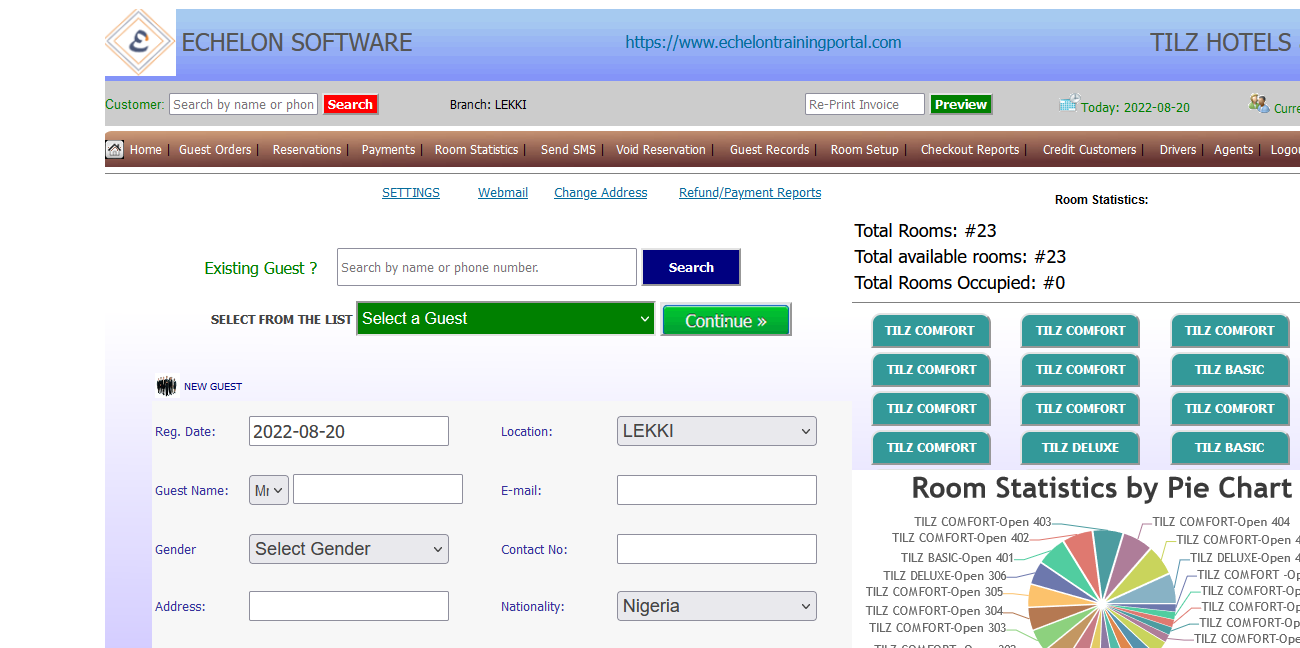Image resolution: width=1300 pixels, height=648 pixels.
Task: Open the Nationality dropdown showing Nigeria
Action: pos(717,606)
